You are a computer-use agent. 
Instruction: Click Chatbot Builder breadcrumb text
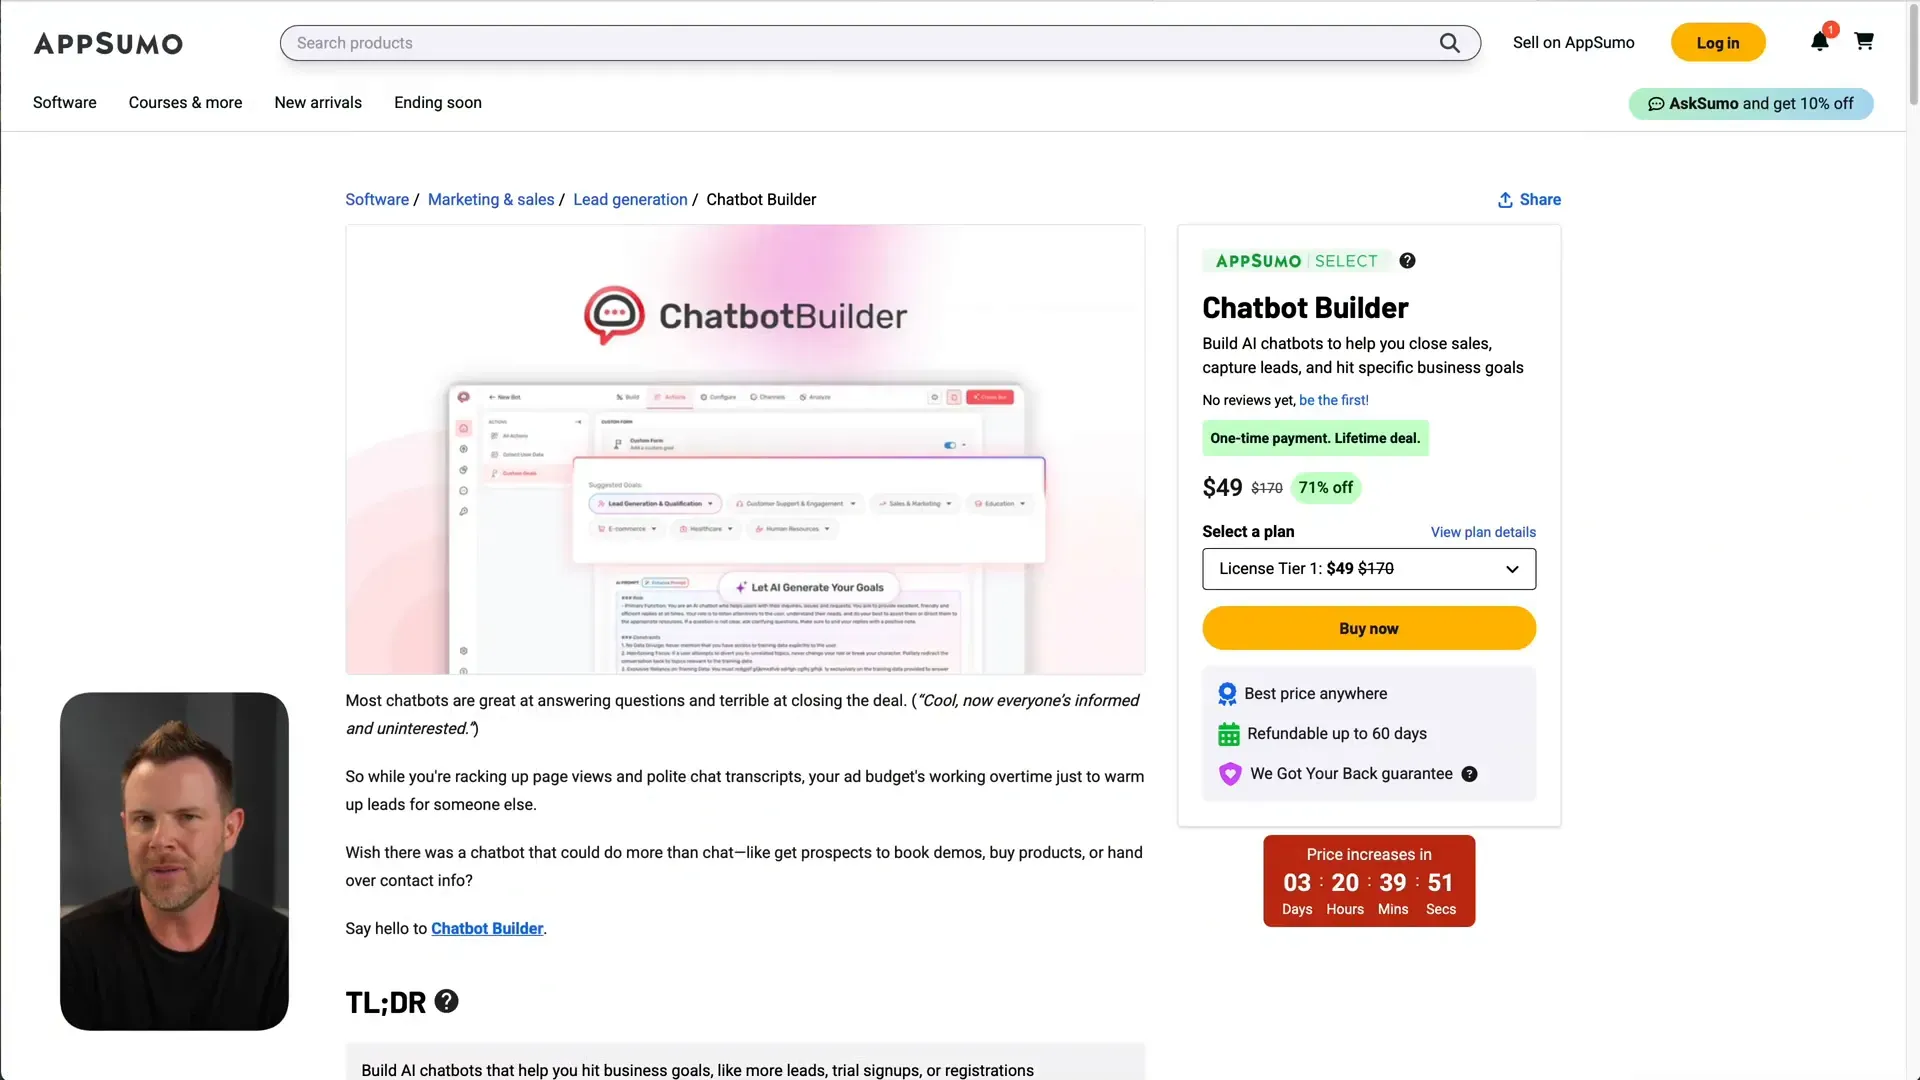click(761, 200)
